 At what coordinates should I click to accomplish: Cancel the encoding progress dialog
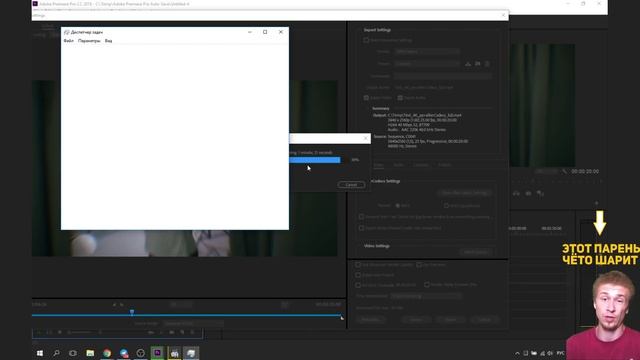tap(351, 185)
